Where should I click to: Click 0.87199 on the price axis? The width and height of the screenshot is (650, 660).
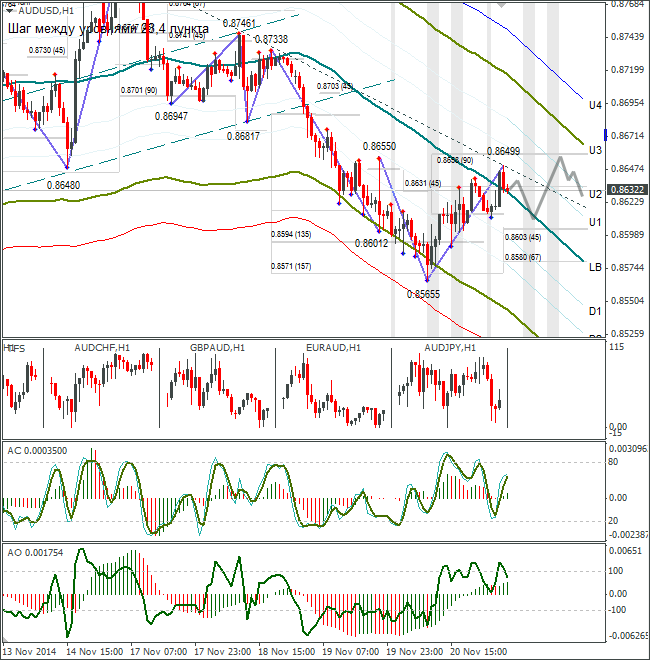pos(627,69)
